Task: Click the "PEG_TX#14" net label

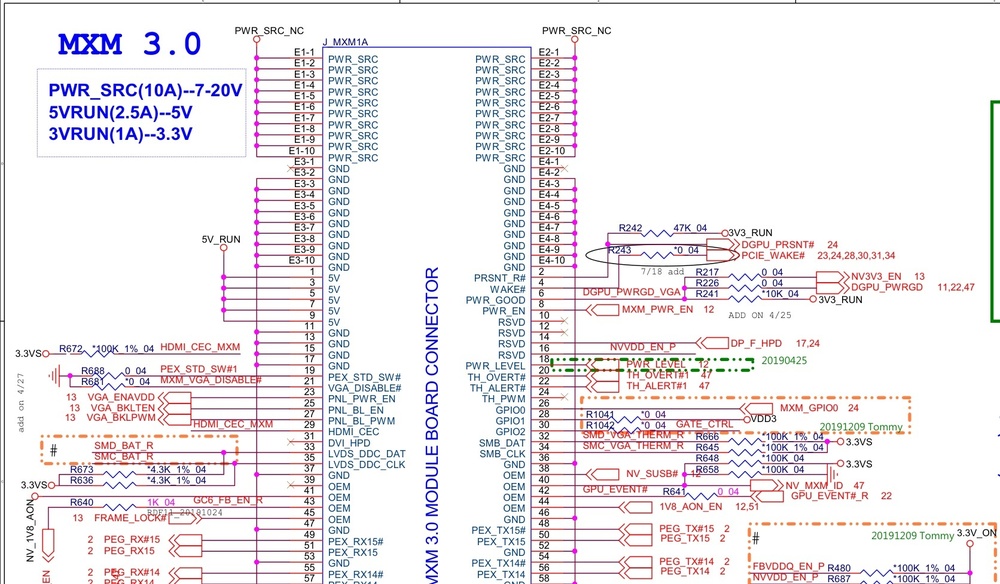Action: [x=686, y=562]
